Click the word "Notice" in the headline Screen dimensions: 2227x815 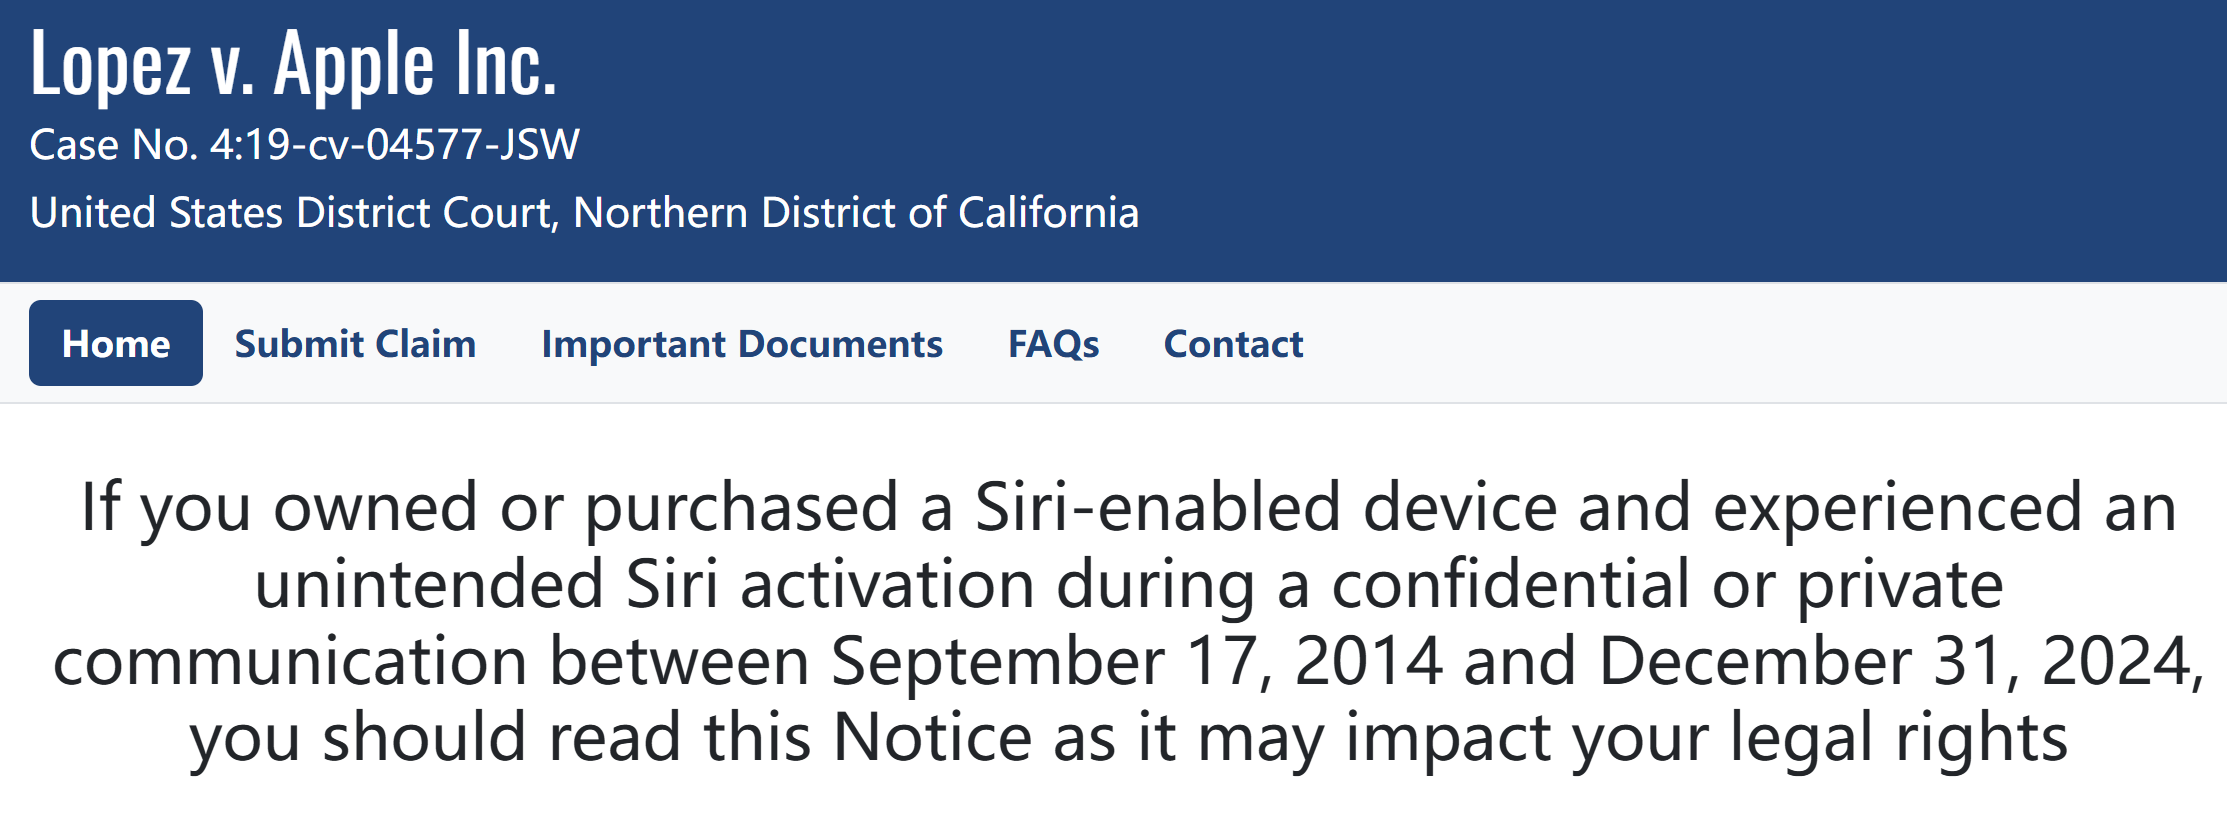tap(931, 738)
